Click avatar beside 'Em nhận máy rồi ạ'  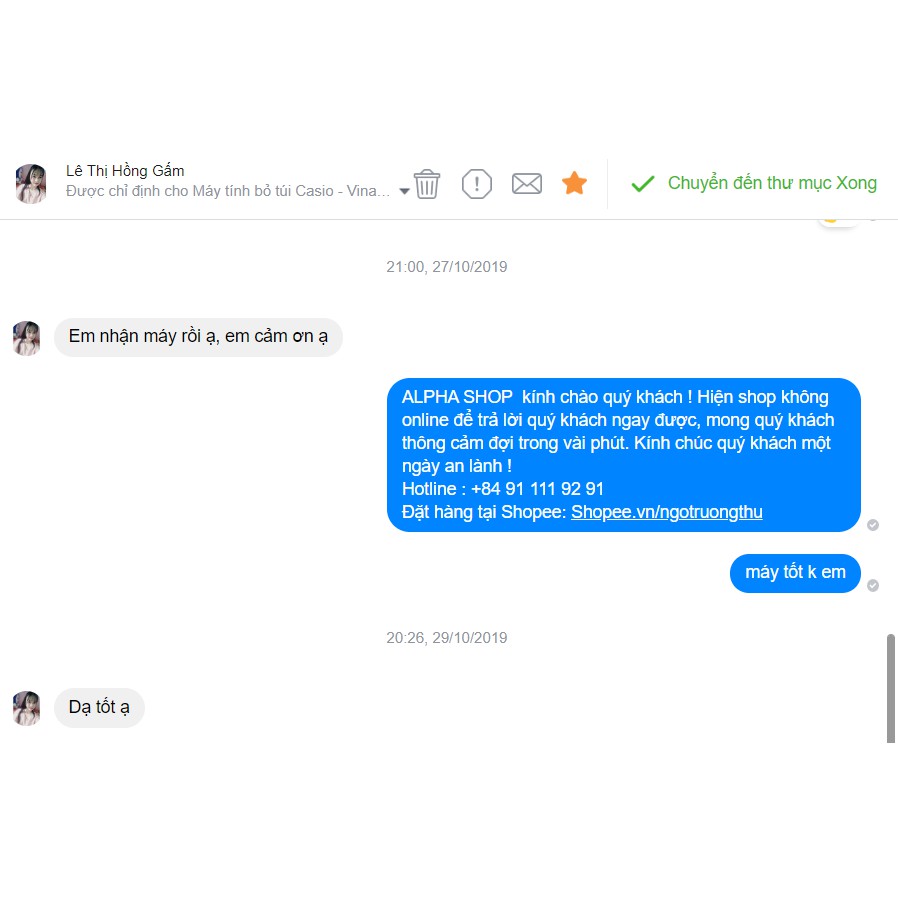point(26,338)
